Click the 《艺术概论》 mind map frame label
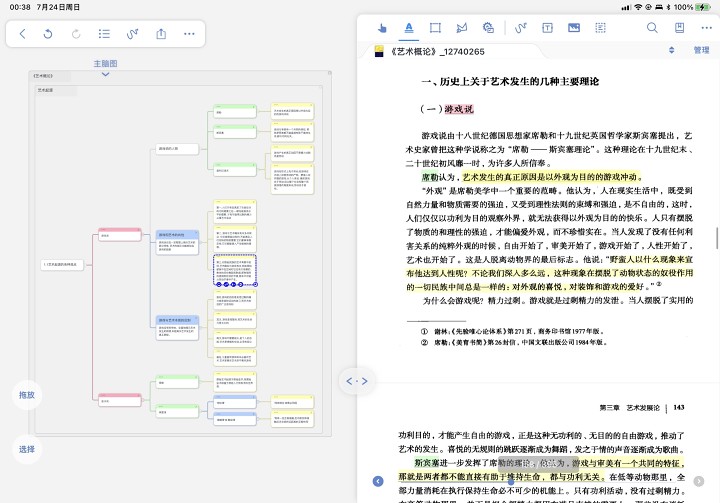This screenshot has height=503, width=720. 44,76
